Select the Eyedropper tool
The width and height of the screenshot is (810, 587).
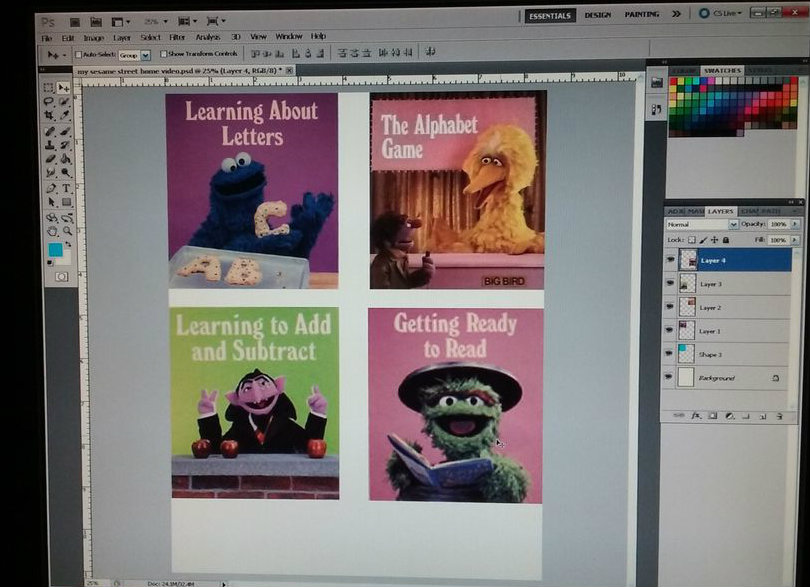65,115
